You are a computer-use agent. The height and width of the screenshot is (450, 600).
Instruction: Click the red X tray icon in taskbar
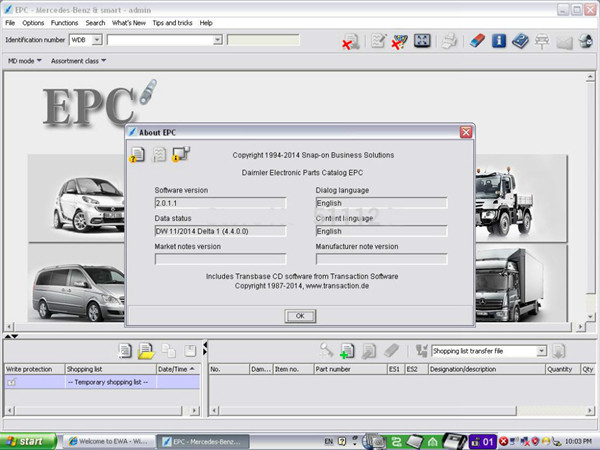coord(504,442)
